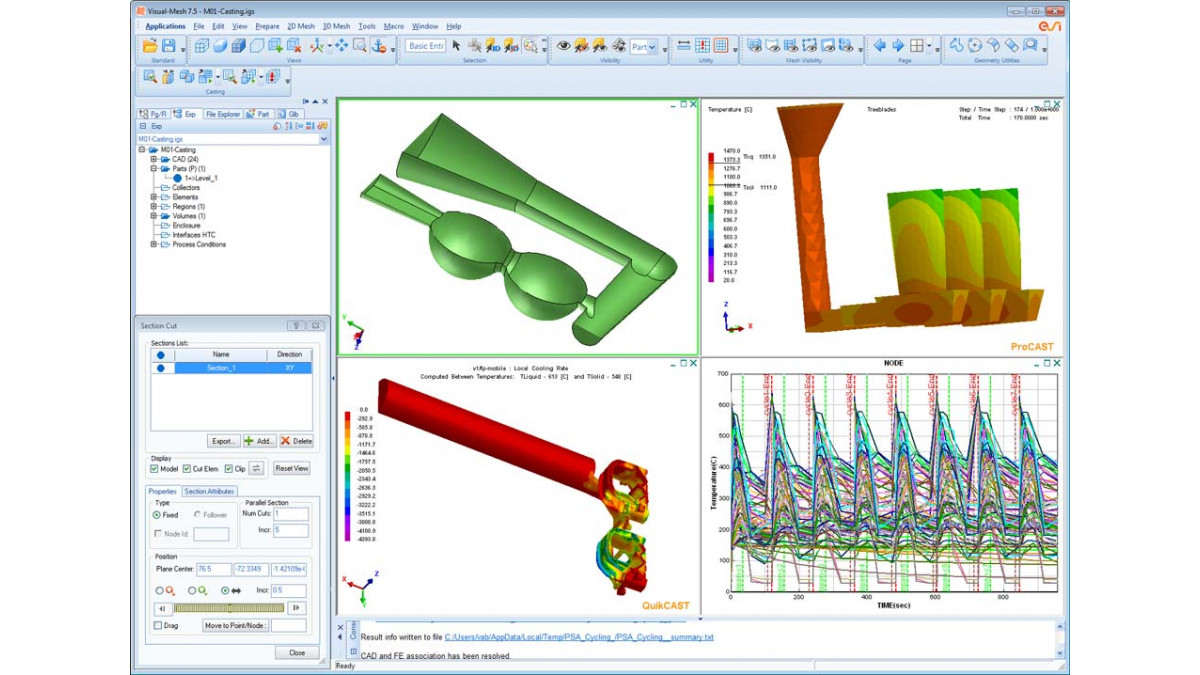Click the first Mesh Visibility eye icon
This screenshot has height=675, width=1200.
tap(755, 46)
